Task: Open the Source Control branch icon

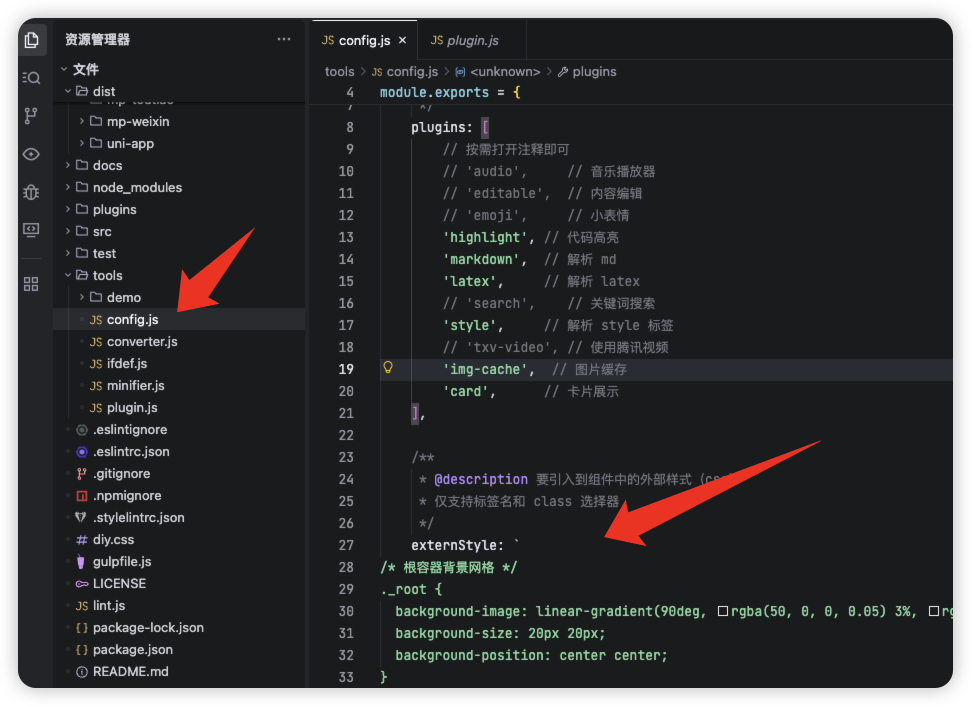Action: click(x=31, y=116)
